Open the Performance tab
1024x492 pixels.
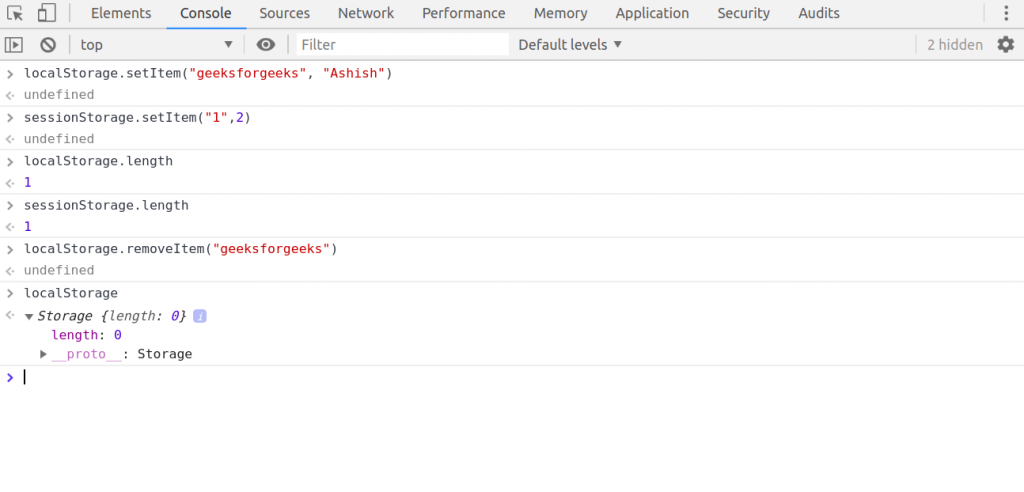click(463, 14)
